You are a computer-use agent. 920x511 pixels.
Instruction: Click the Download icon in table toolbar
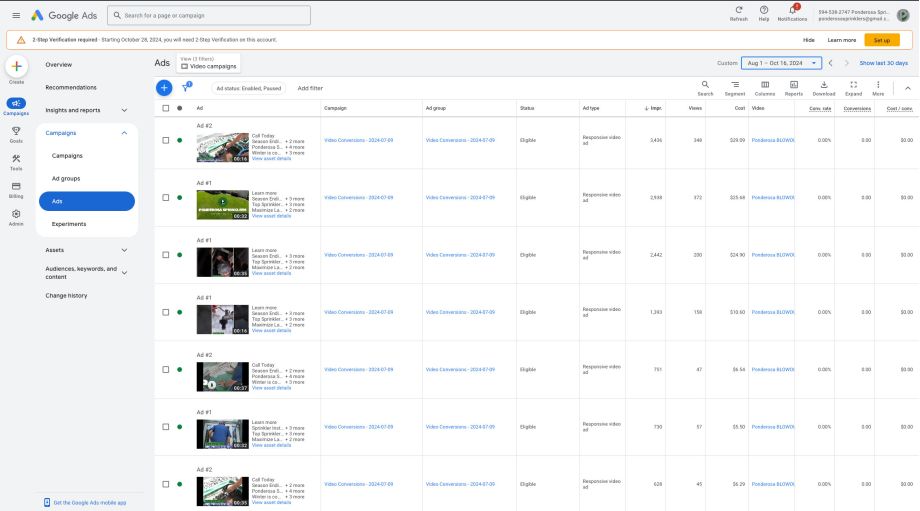[x=823, y=86]
